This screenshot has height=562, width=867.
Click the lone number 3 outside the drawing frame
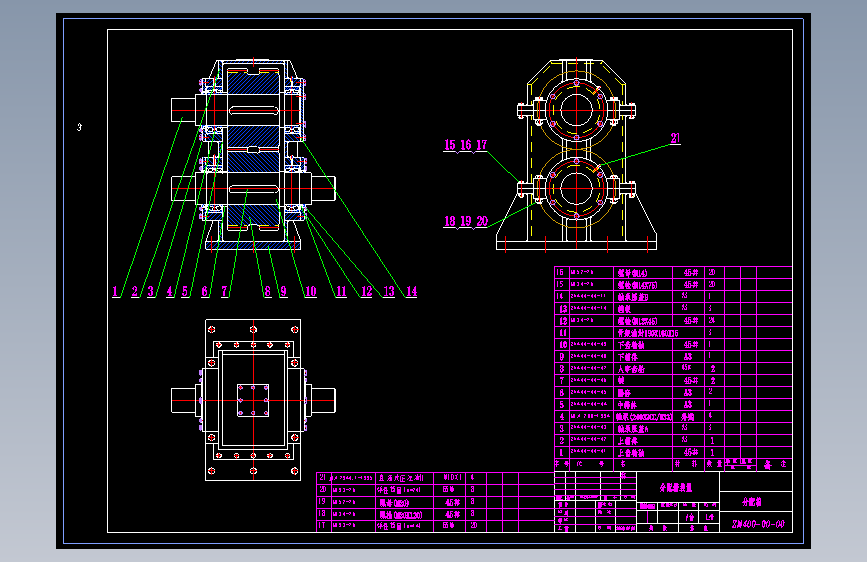(79, 127)
